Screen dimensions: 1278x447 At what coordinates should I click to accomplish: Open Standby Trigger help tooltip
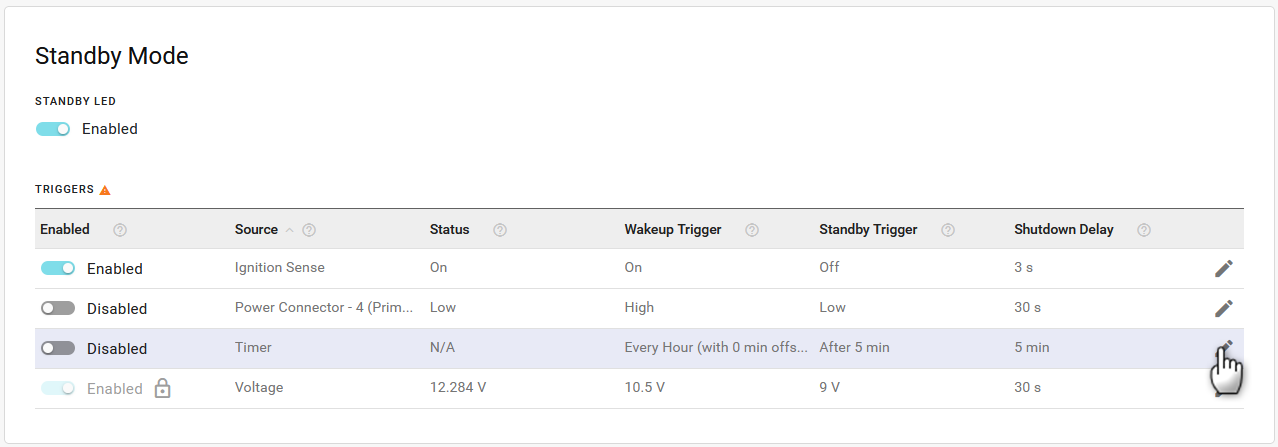(948, 230)
